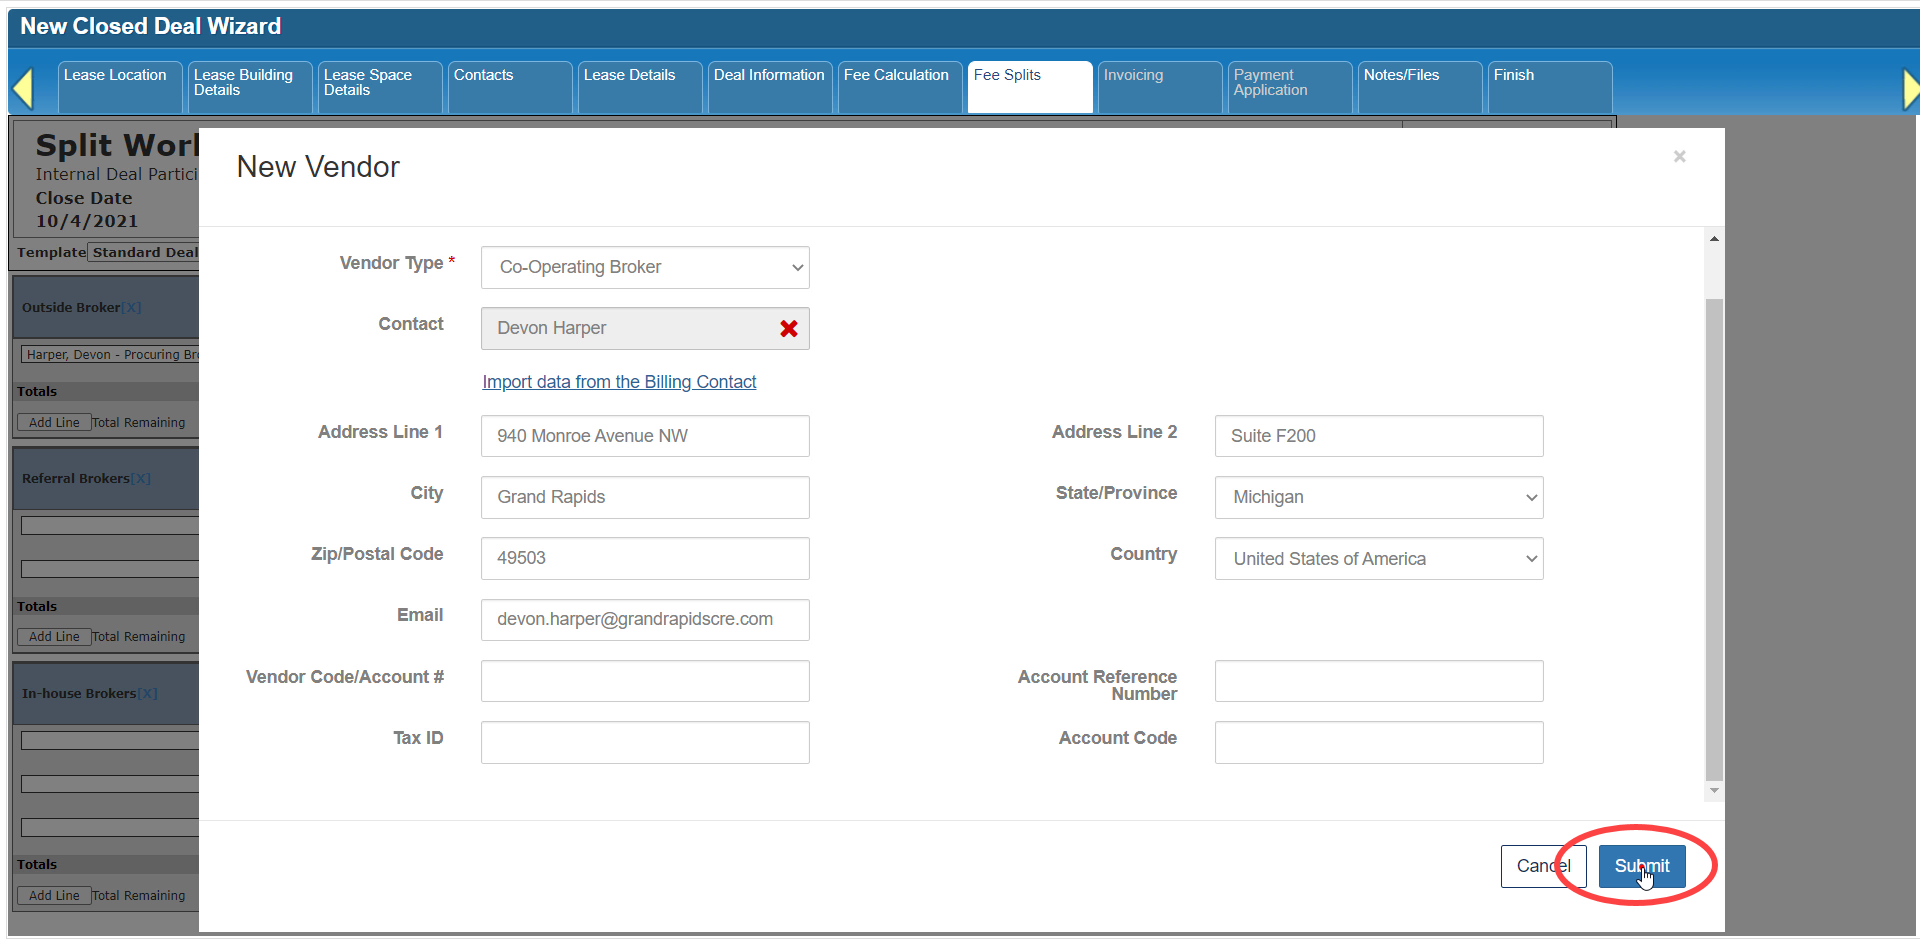Click the right yellow wizard navigation arrow
Viewport: 1920px width, 942px height.
[1909, 89]
